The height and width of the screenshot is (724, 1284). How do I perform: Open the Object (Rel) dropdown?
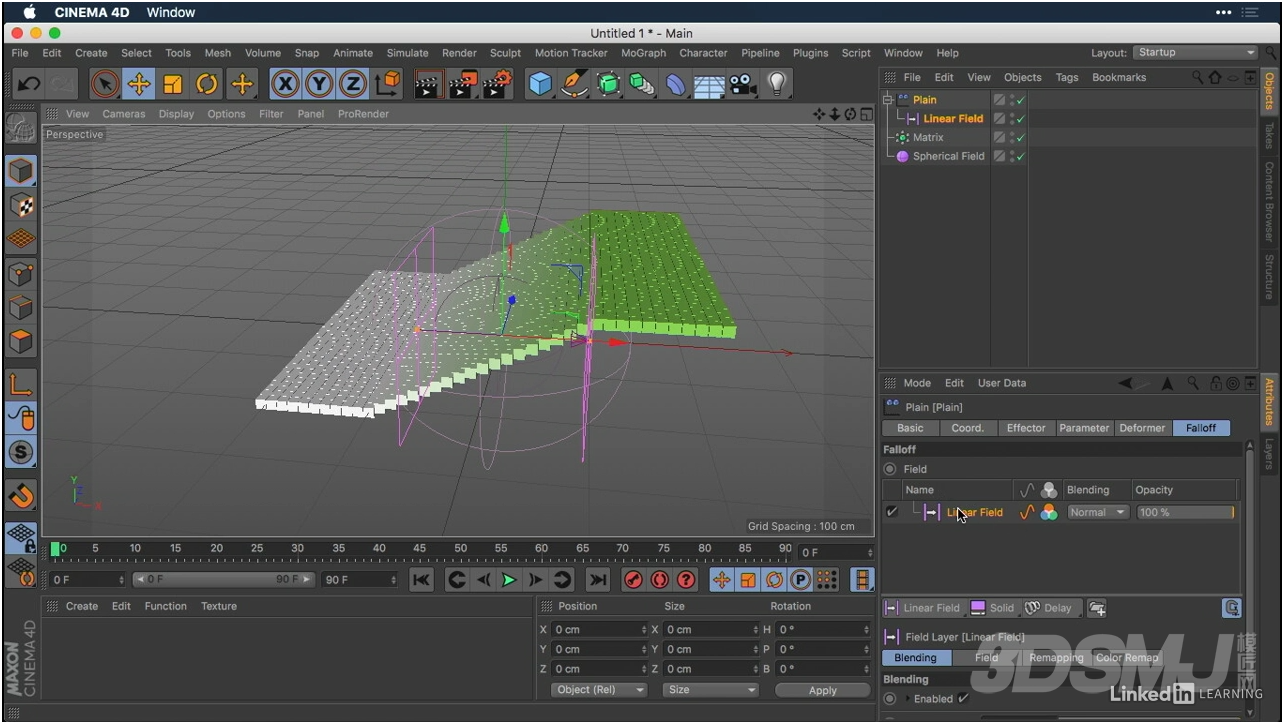[x=599, y=690]
